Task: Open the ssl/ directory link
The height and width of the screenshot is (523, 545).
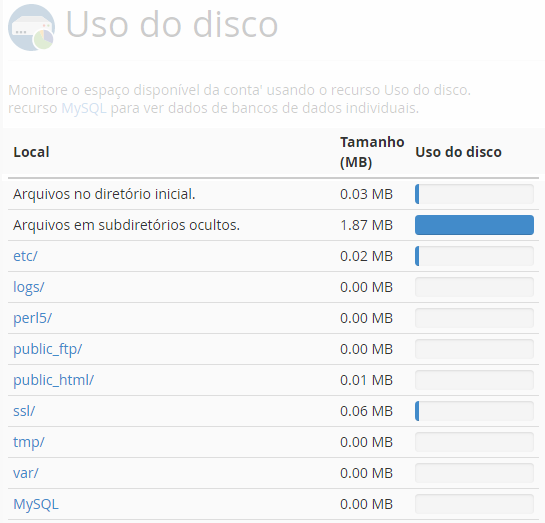Action: (24, 411)
